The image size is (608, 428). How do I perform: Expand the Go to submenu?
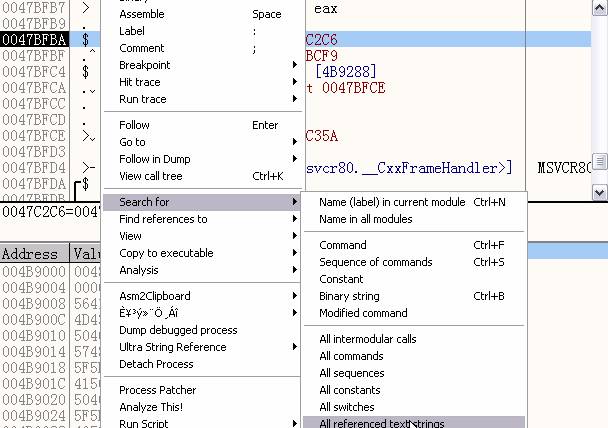click(x=202, y=142)
